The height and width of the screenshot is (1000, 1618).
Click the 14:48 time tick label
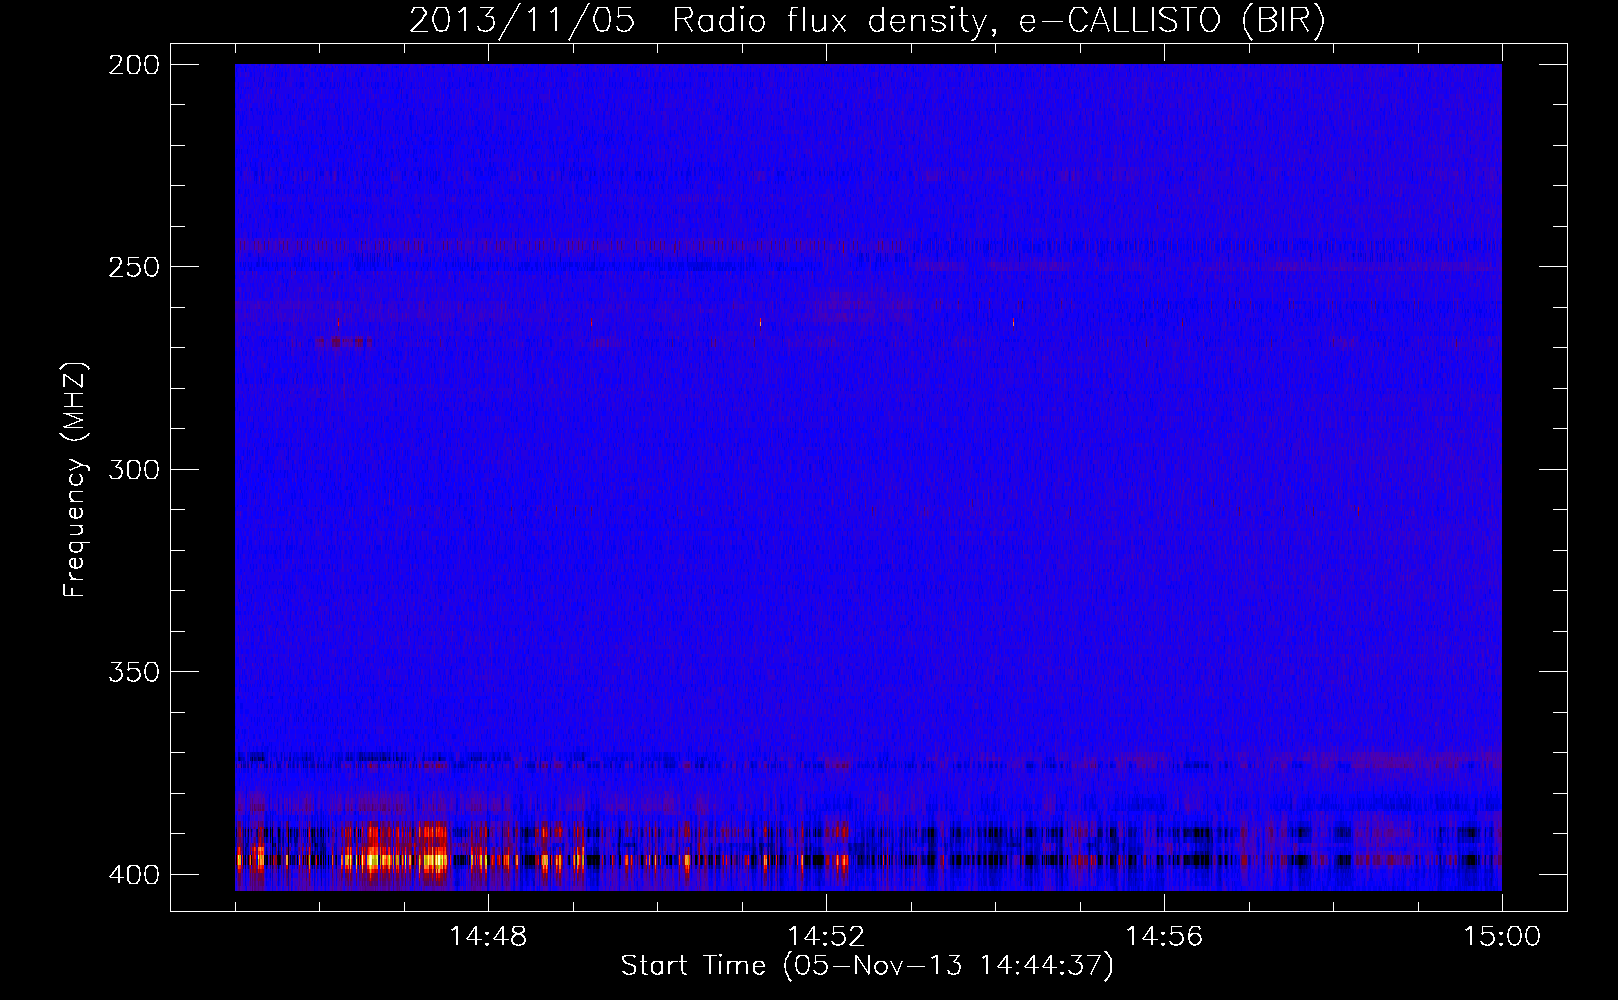488,937
